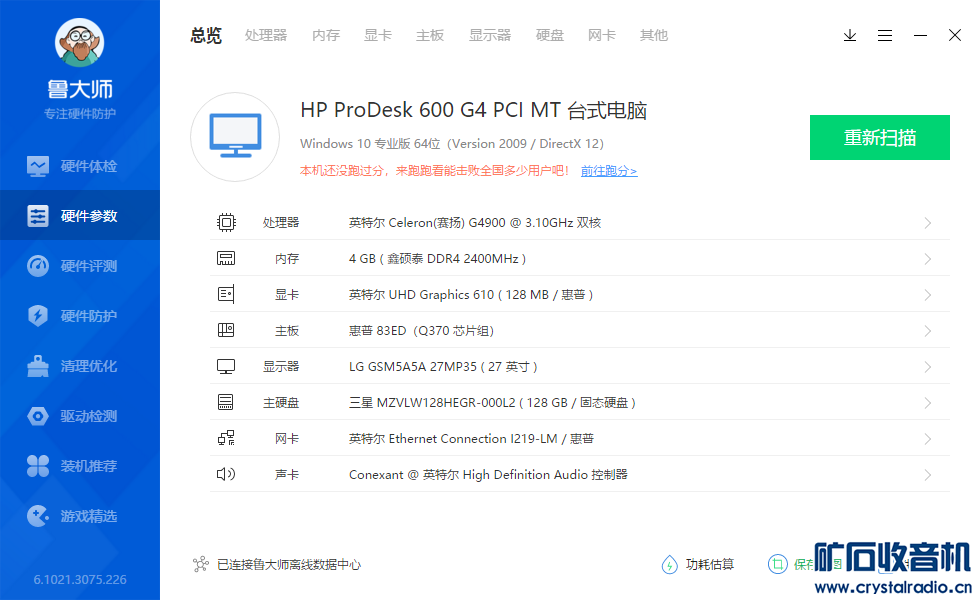Image resolution: width=980 pixels, height=600 pixels.
Task: Expand the 处理器 row chevron
Action: (x=928, y=223)
